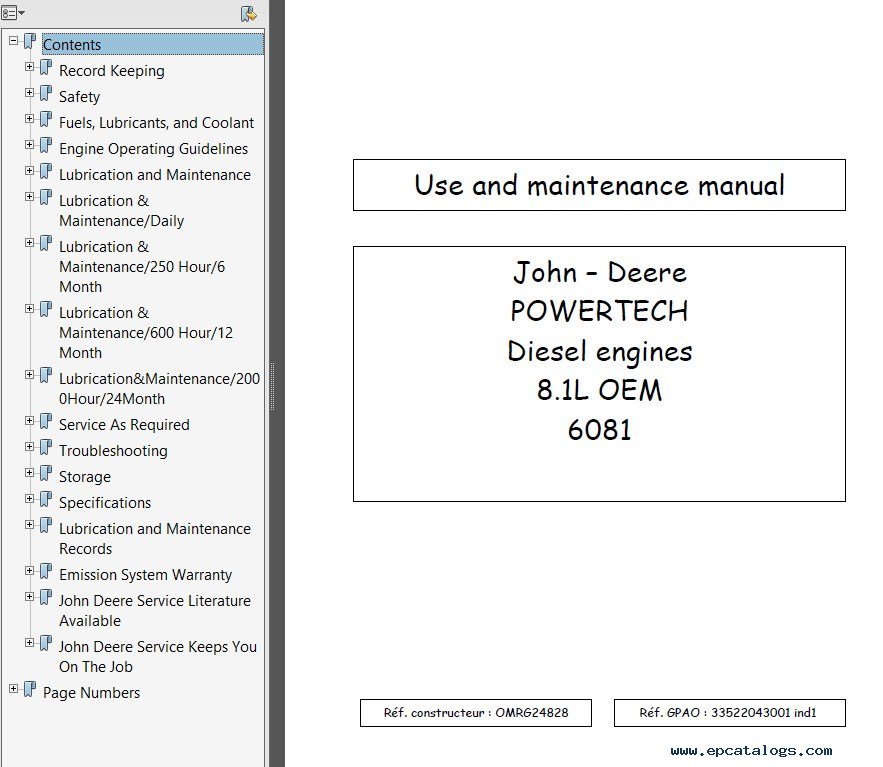This screenshot has height=767, width=883.
Task: Open the Record Keeping bookmark
Action: 112,71
